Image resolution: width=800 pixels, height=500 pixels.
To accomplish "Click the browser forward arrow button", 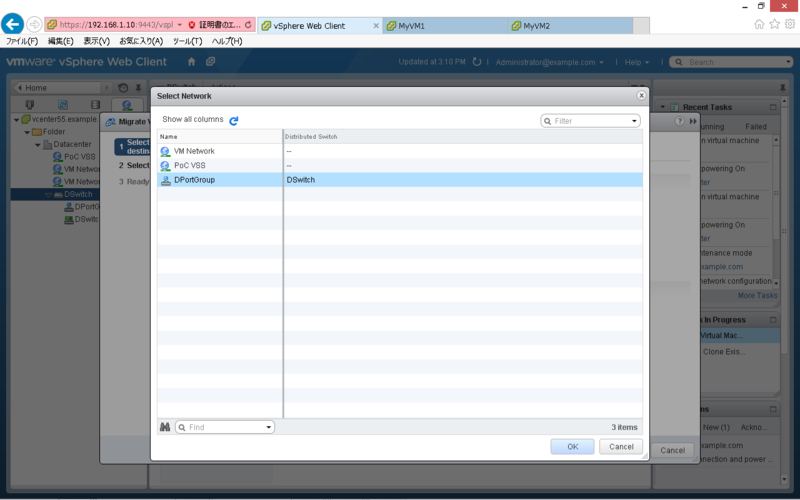I will (x=34, y=24).
